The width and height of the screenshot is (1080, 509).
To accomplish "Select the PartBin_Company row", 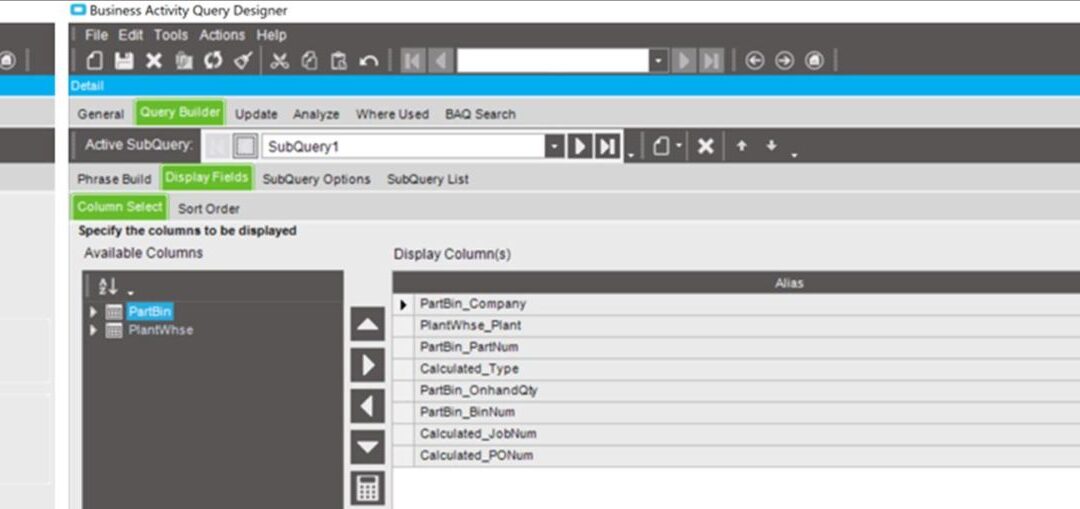I will pos(736,304).
